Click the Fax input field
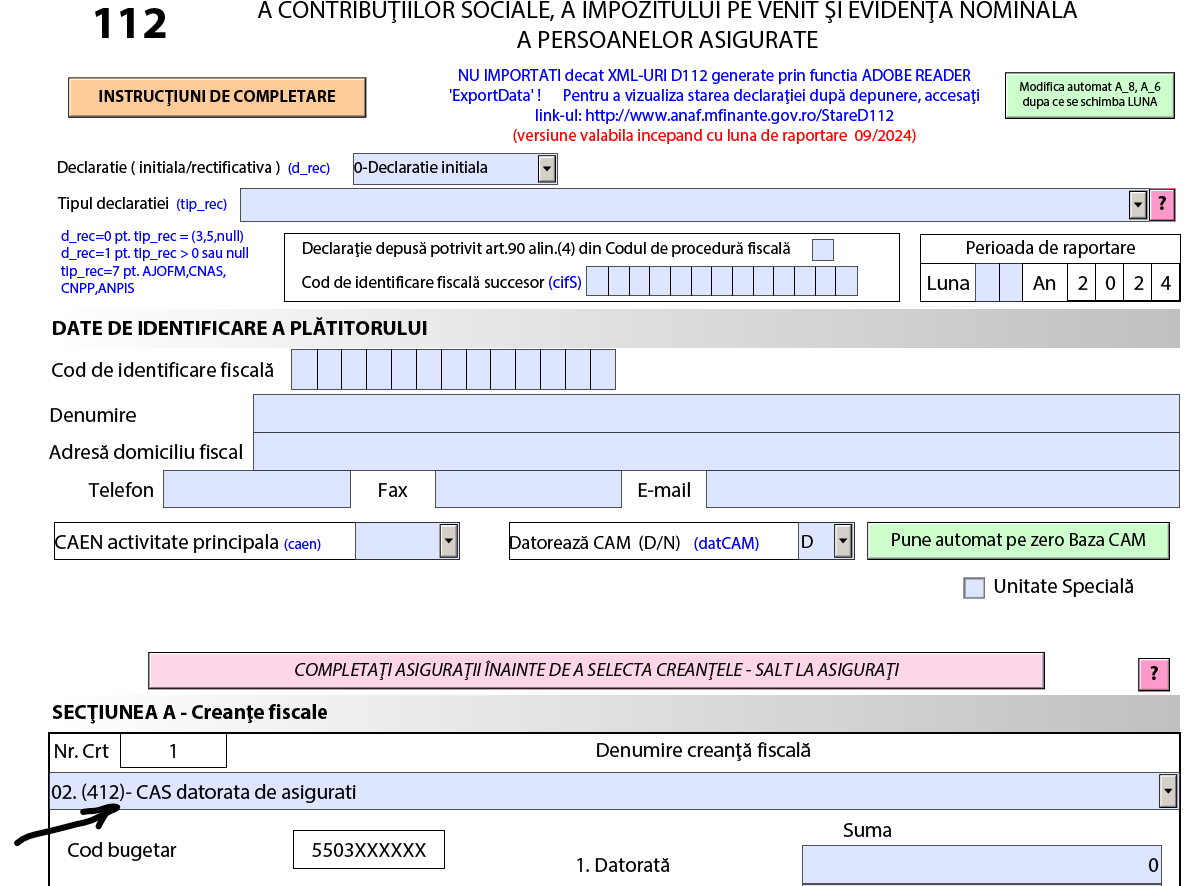This screenshot has height=886, width=1201. tap(529, 489)
